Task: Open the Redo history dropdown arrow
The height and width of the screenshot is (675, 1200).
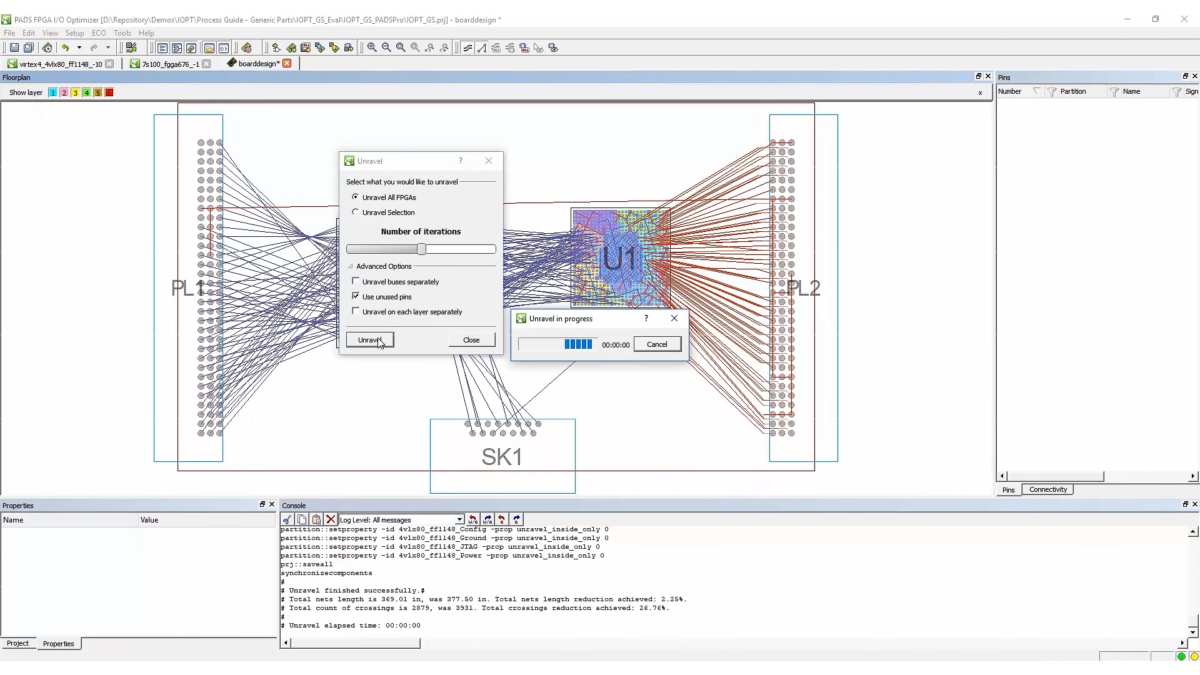Action: click(x=108, y=48)
